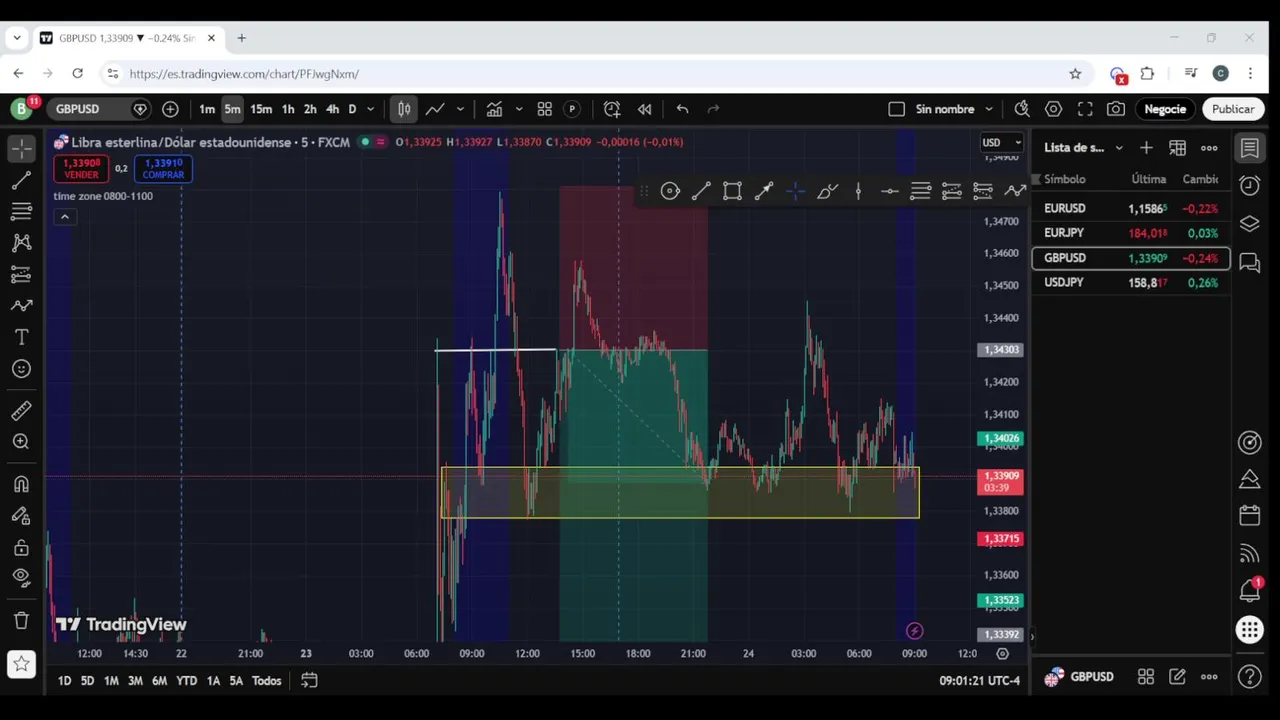Open the USD currency dropdown on price scale
The height and width of the screenshot is (720, 1280).
point(1001,143)
